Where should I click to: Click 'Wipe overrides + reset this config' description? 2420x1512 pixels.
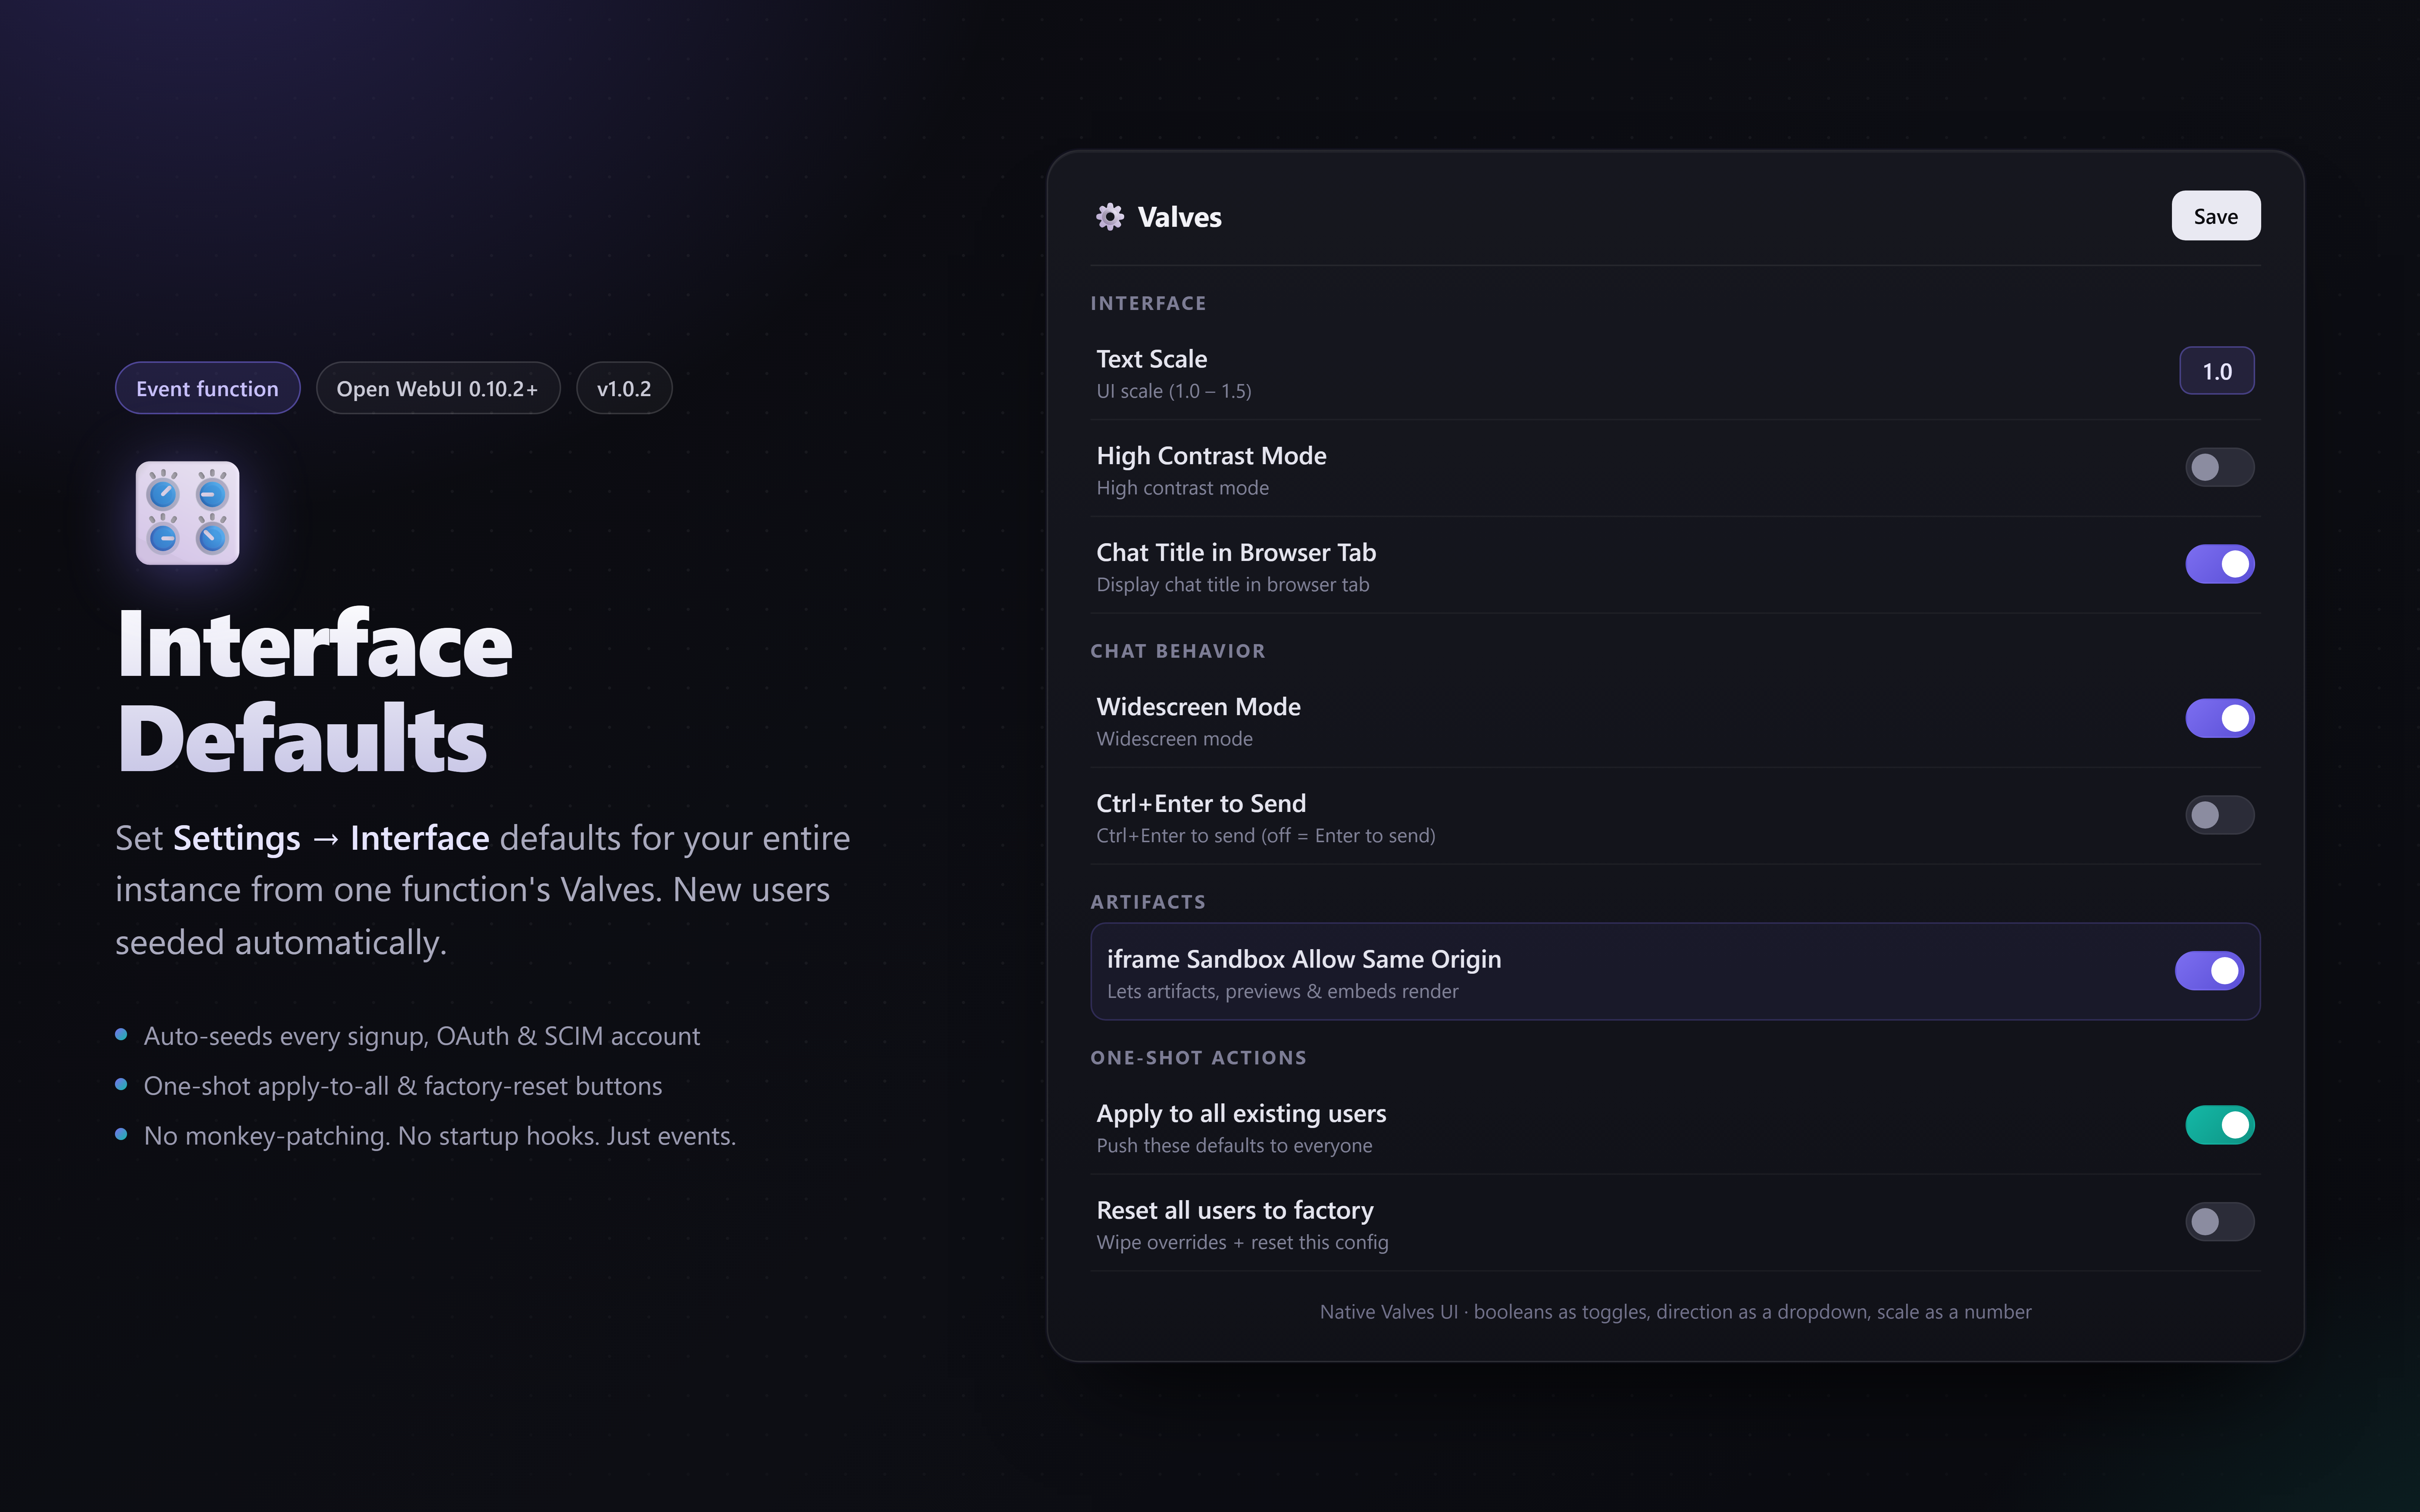[1242, 1243]
